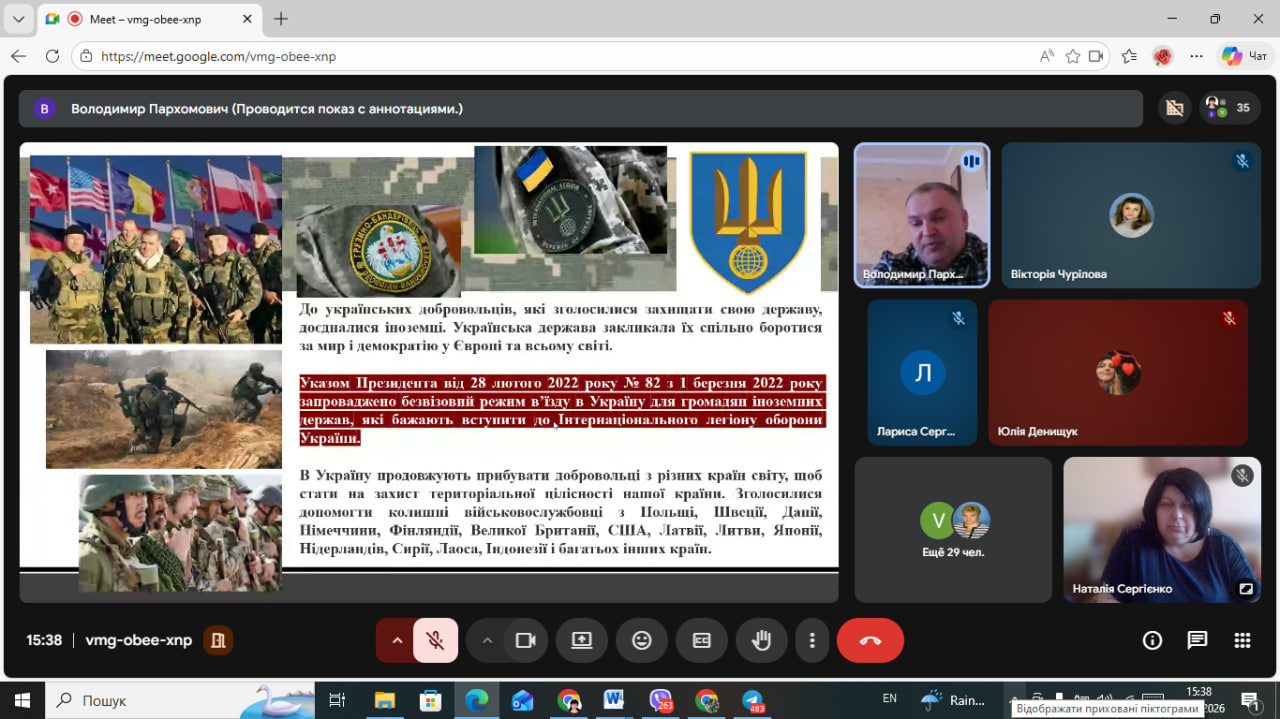The image size is (1280, 719).
Task: Open the chat with everyone panel
Action: (x=1197, y=641)
